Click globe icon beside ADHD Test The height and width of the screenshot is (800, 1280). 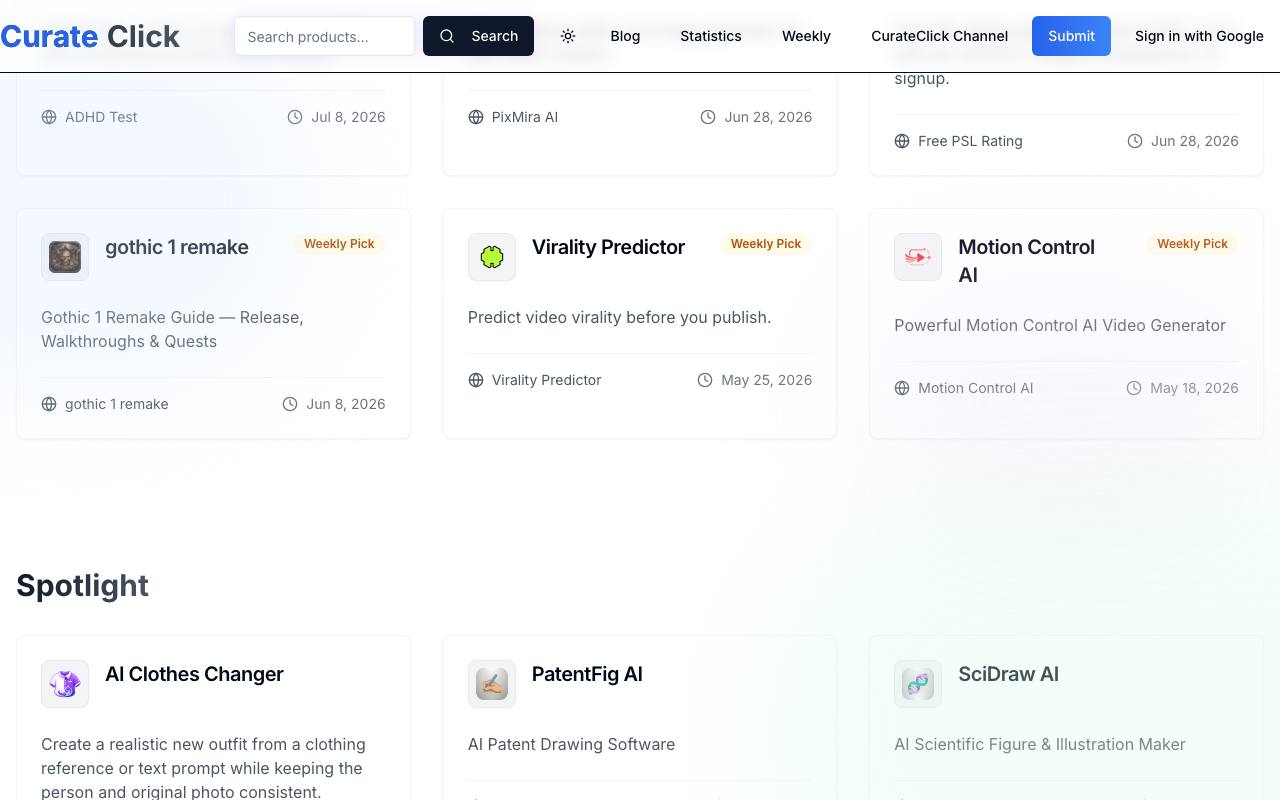(x=49, y=117)
